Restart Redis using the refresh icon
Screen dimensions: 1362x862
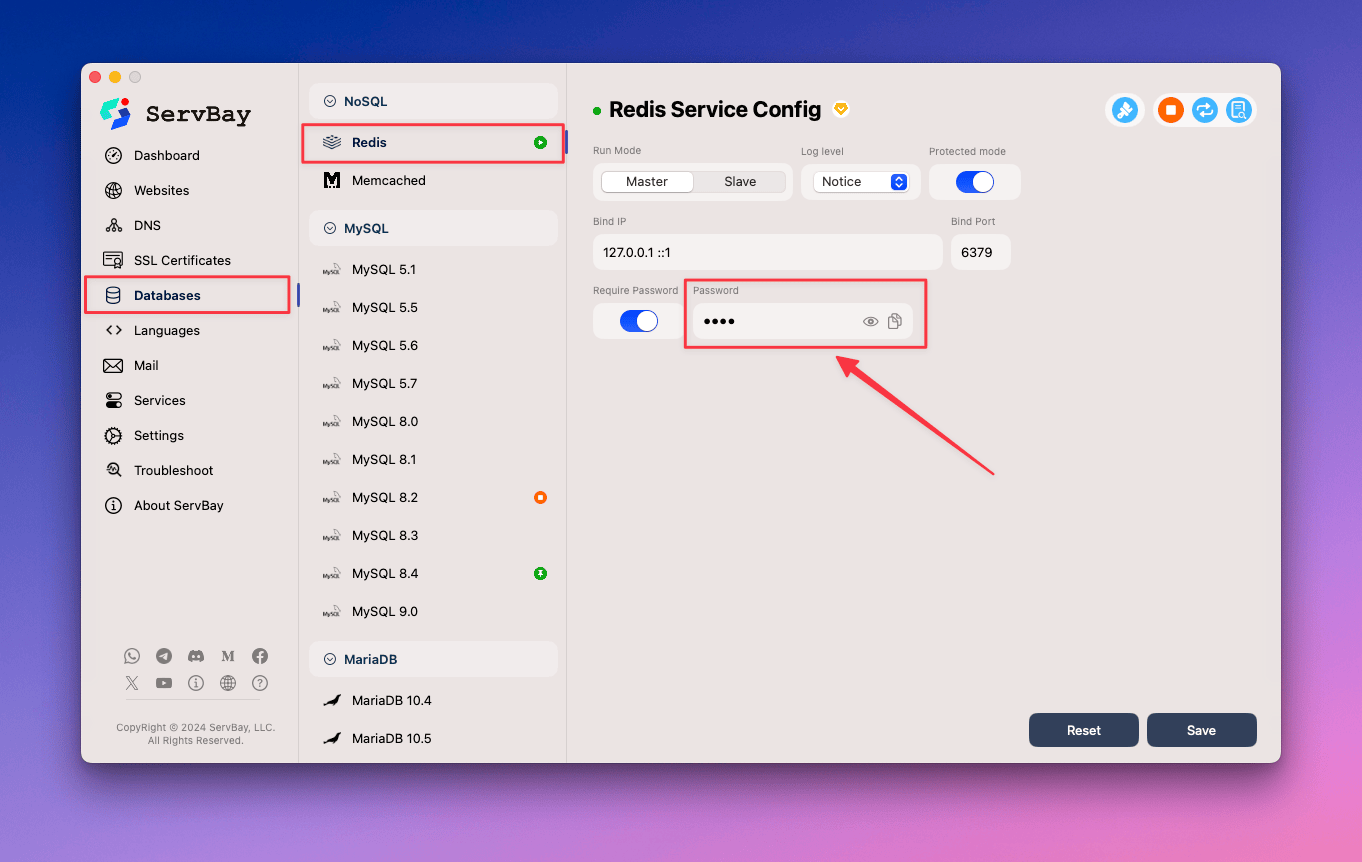[x=1204, y=110]
